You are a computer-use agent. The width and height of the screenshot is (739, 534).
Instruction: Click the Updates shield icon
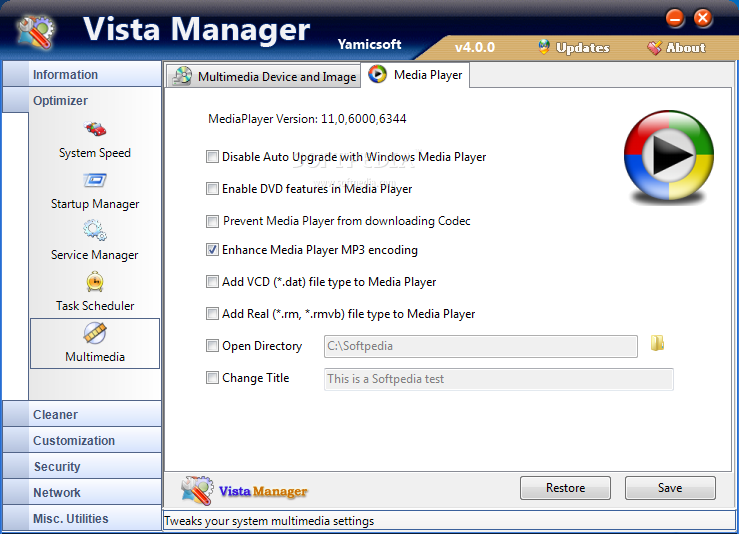[544, 47]
